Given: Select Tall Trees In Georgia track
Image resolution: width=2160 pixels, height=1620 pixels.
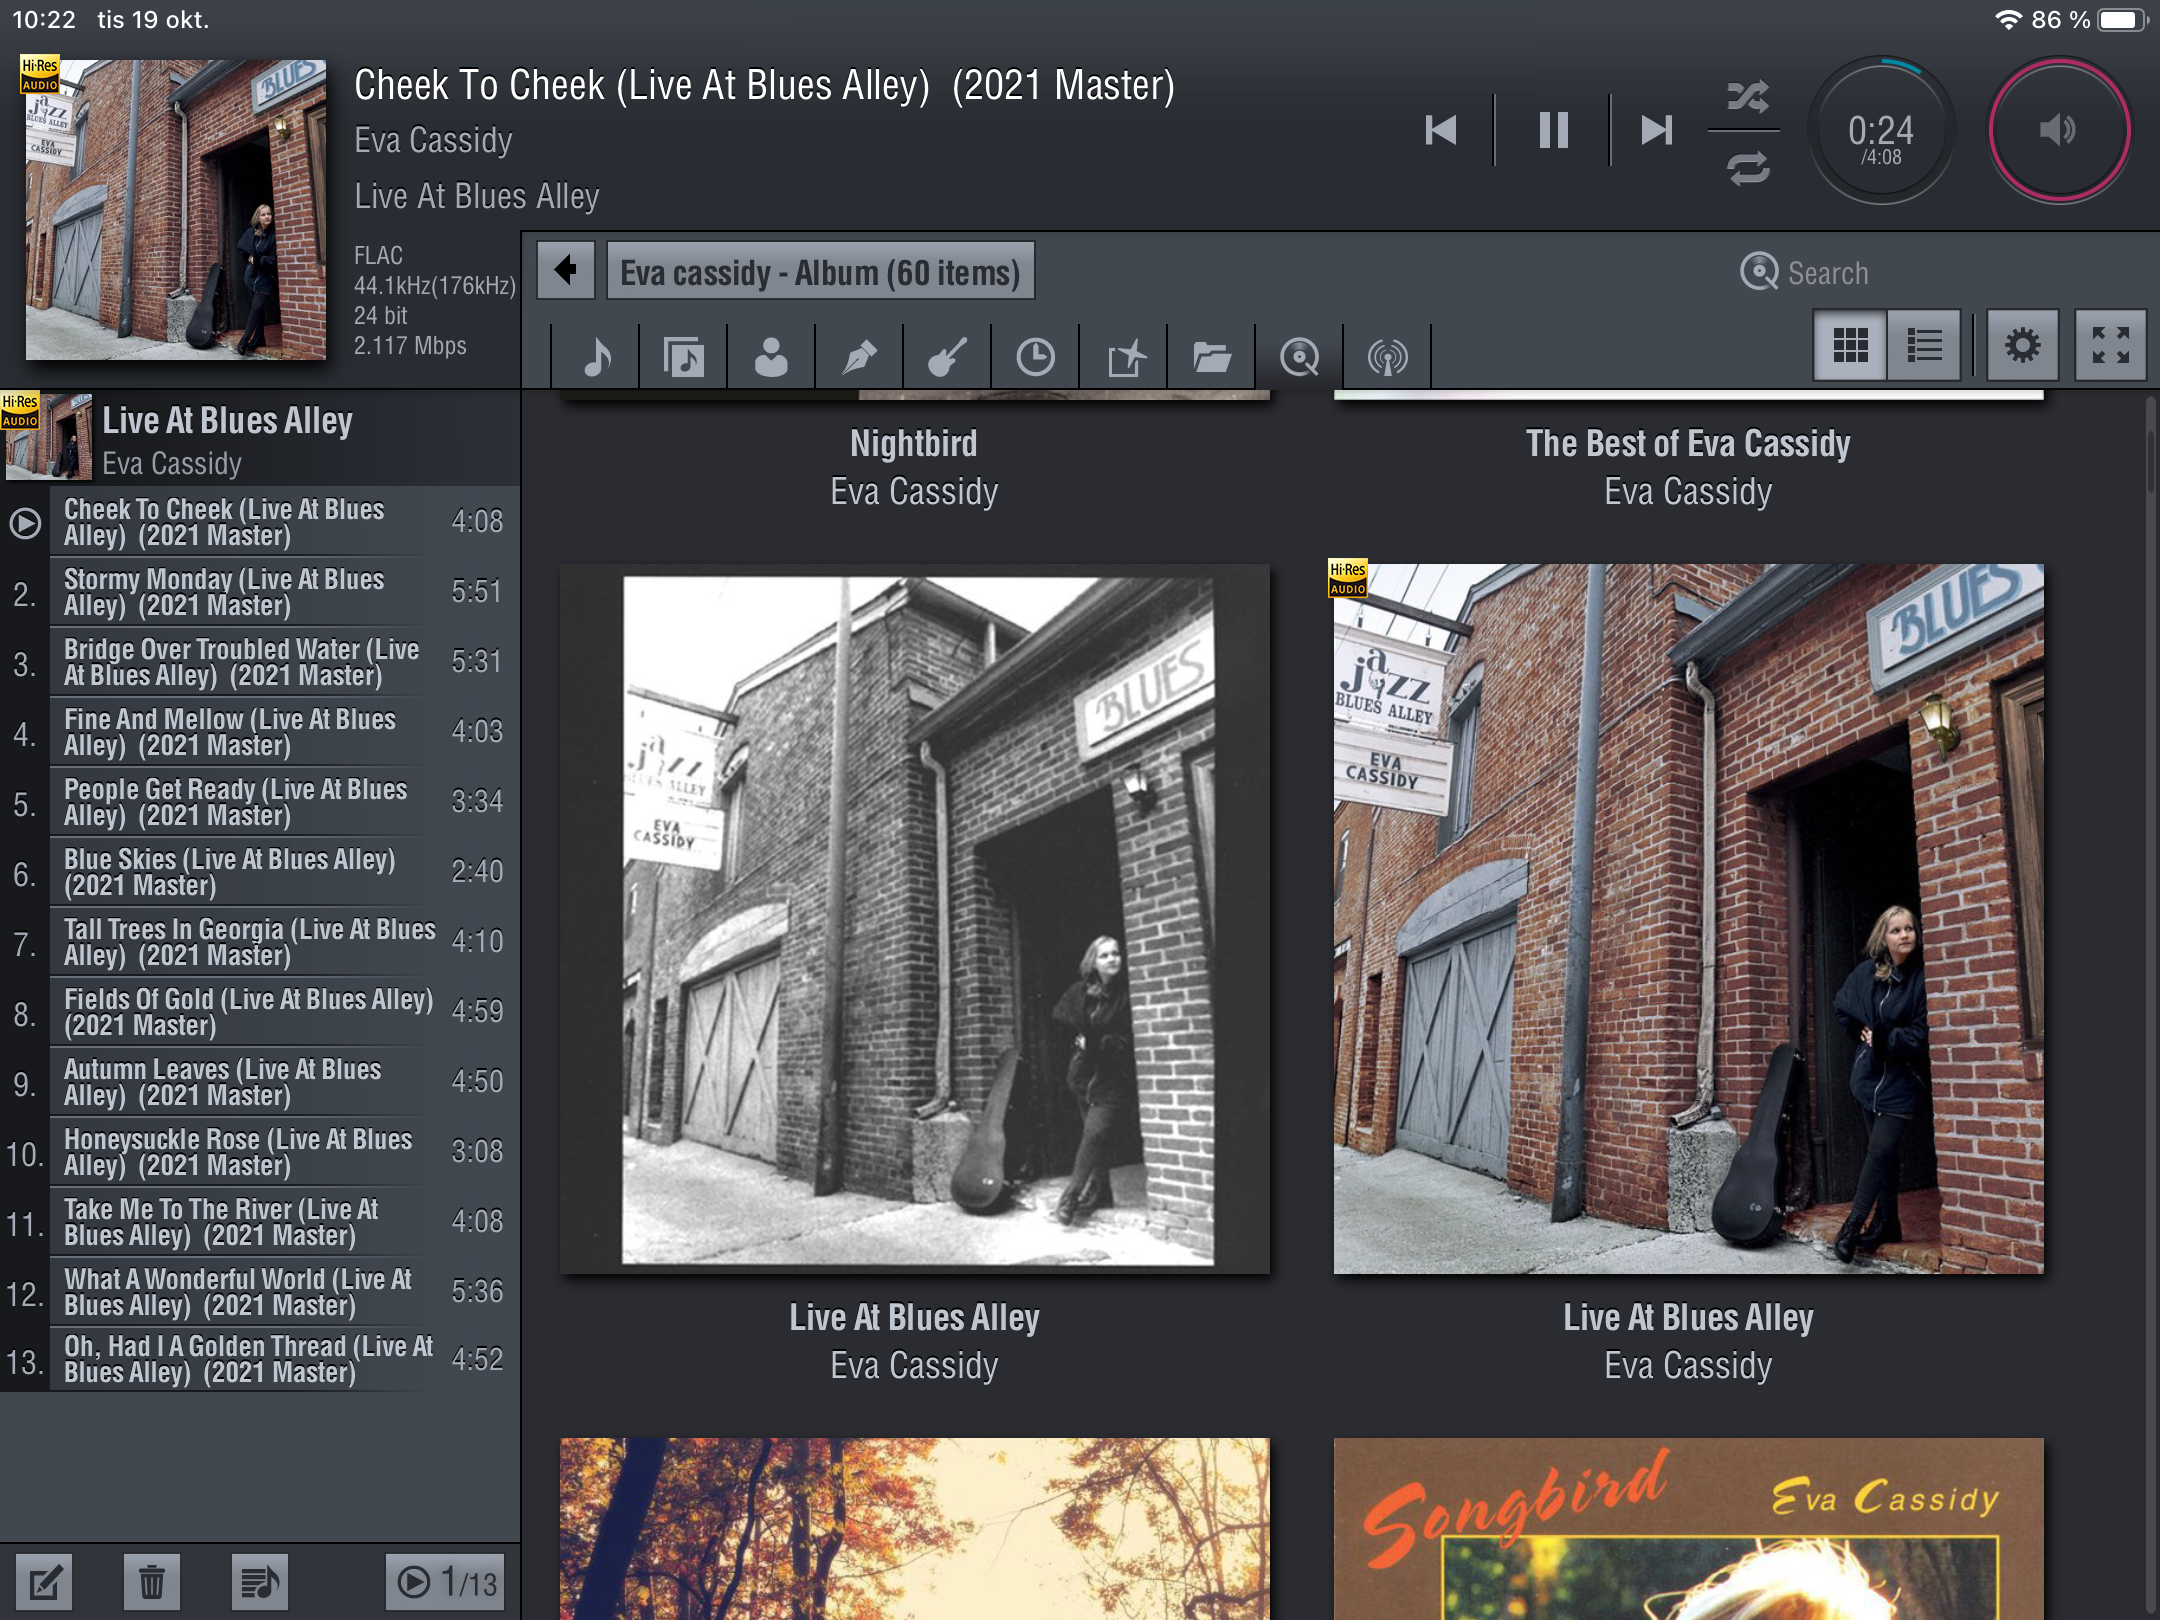Looking at the screenshot, I should click(260, 942).
